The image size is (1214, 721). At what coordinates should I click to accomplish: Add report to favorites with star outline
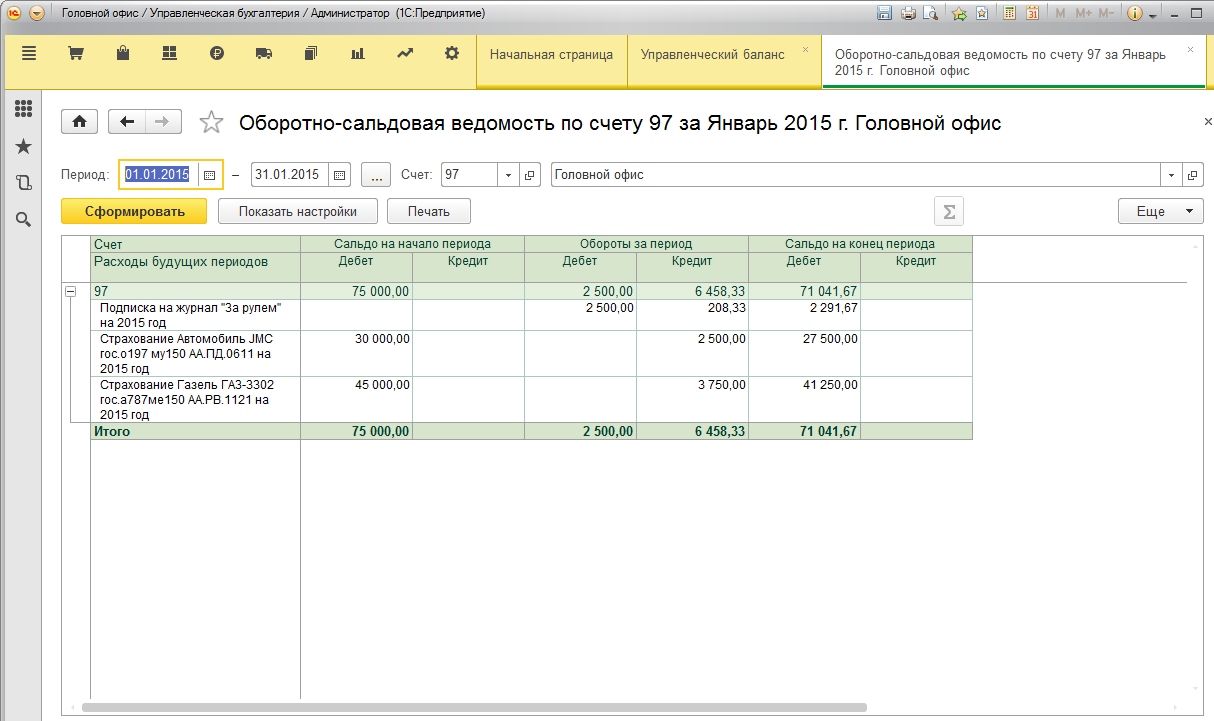pyautogui.click(x=211, y=122)
